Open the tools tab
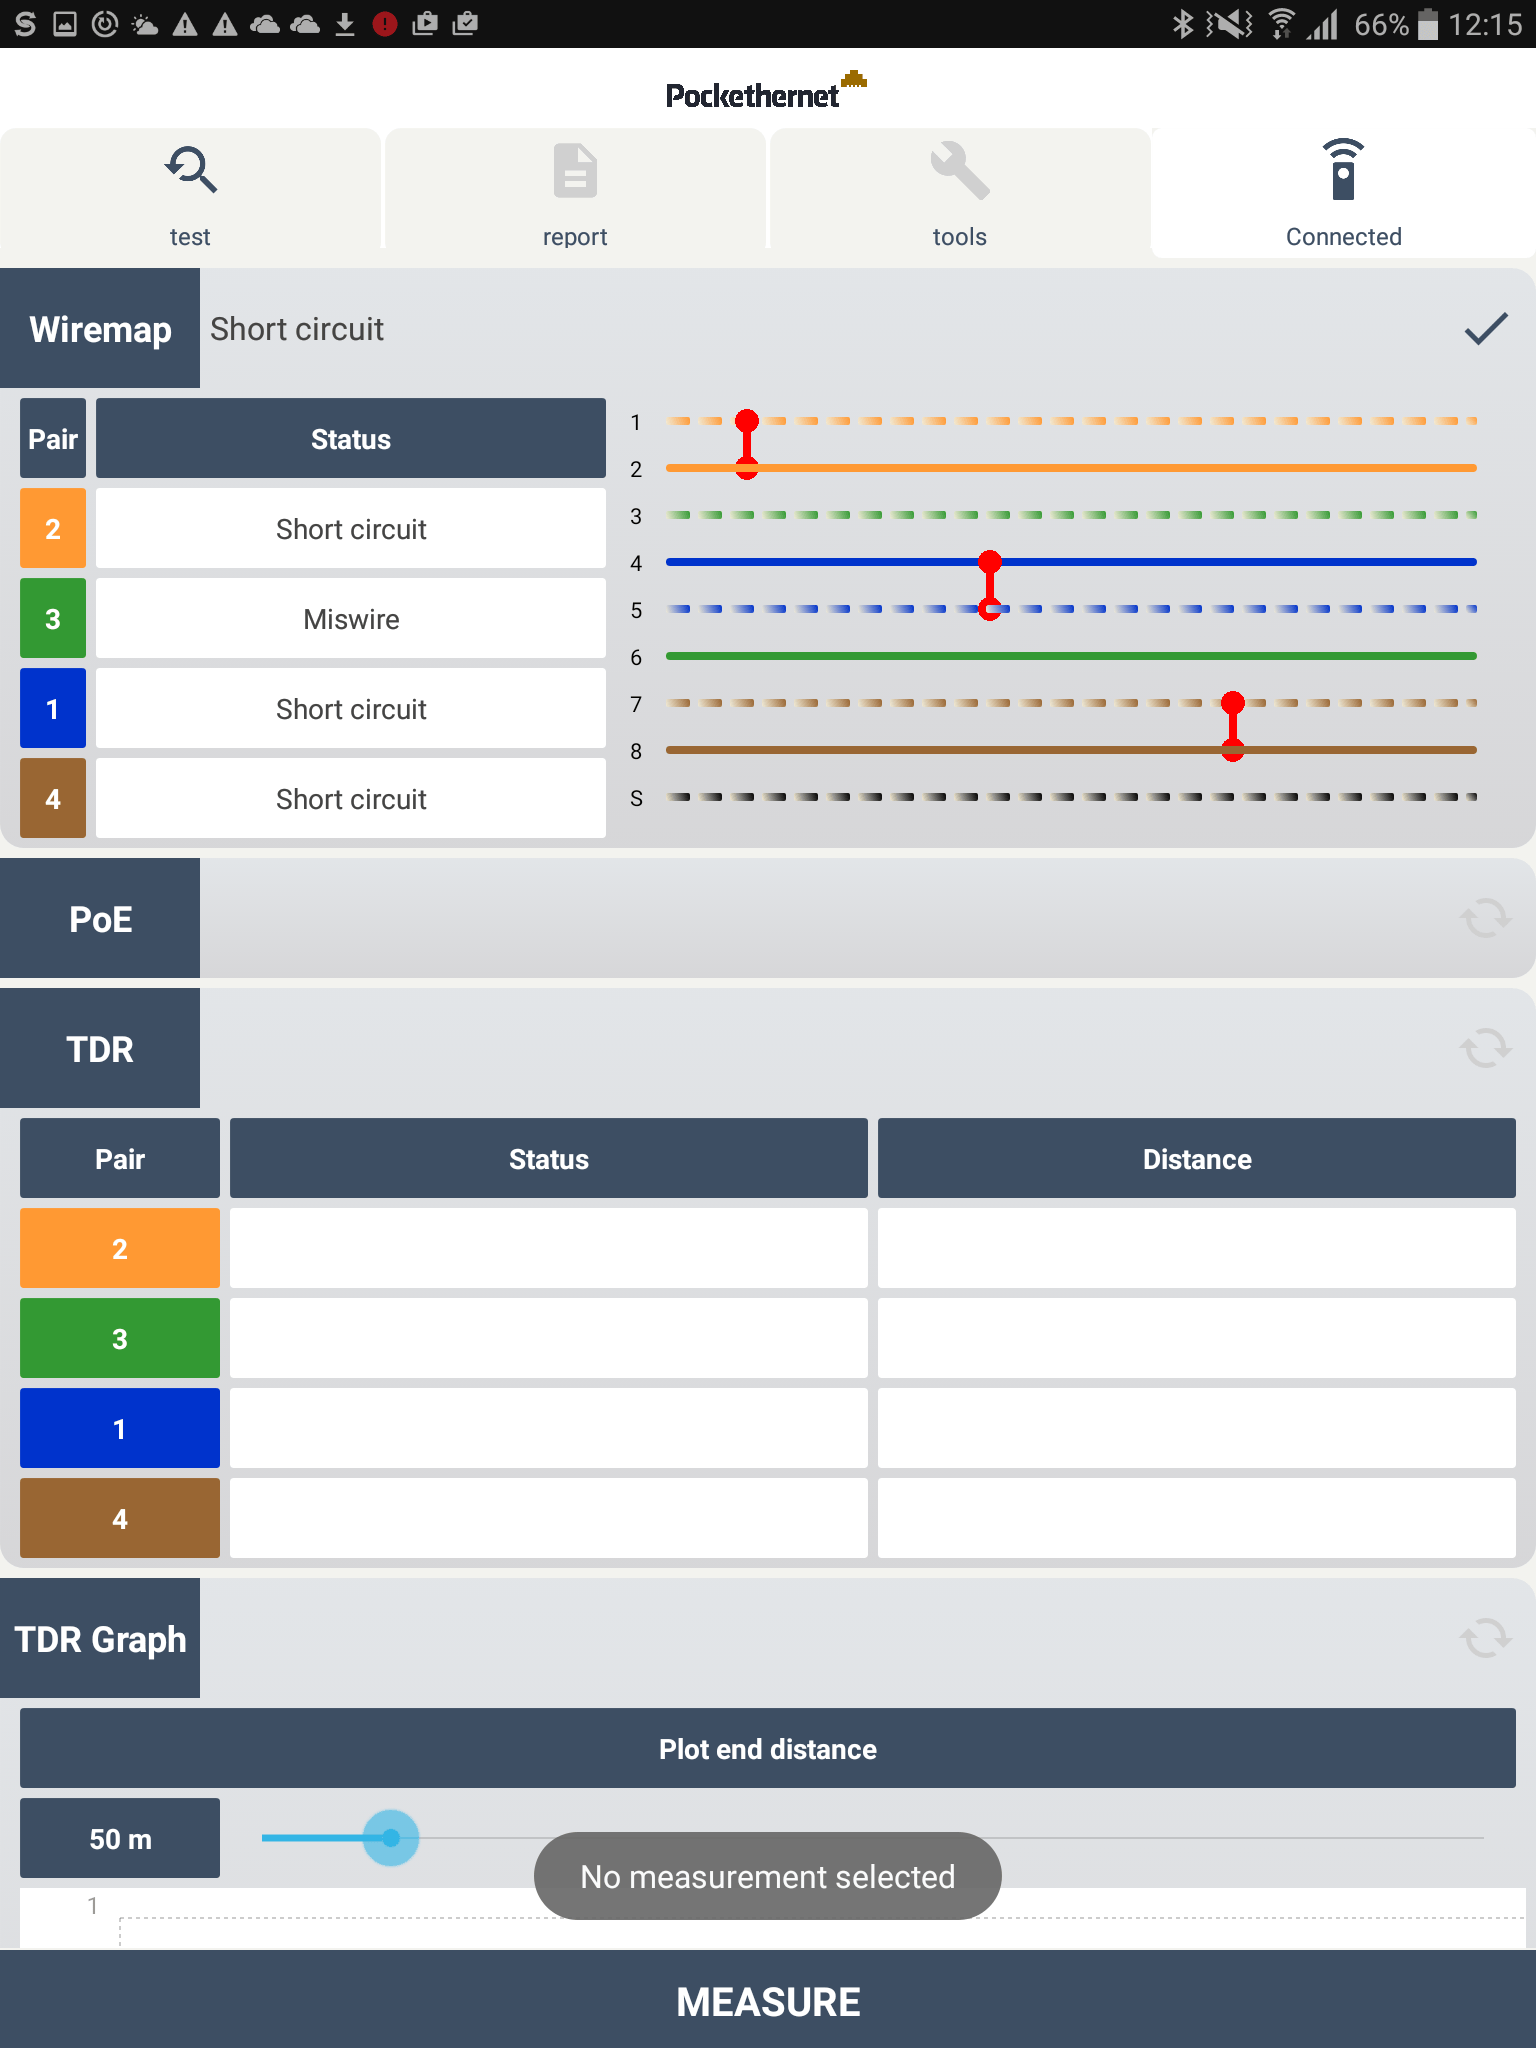The image size is (1536, 2048). point(960,190)
